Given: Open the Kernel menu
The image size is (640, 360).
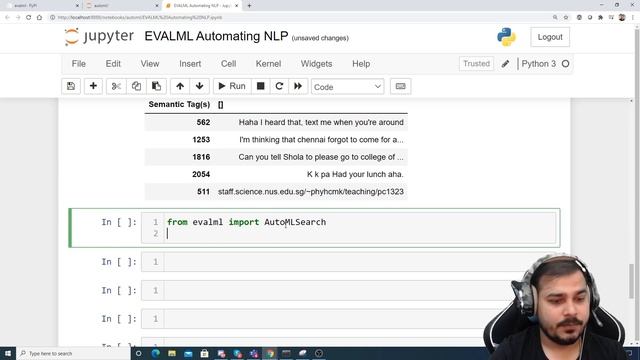Looking at the screenshot, I should (x=268, y=64).
